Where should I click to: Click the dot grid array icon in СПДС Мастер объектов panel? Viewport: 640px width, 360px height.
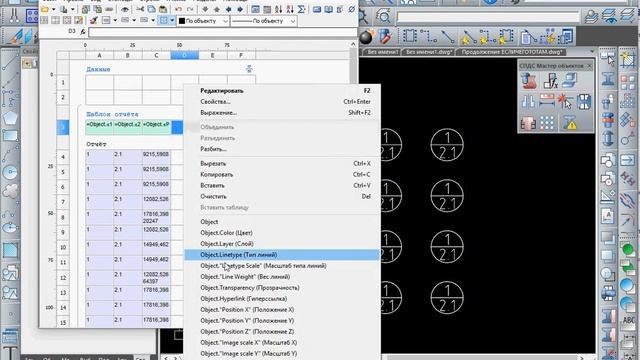547,123
